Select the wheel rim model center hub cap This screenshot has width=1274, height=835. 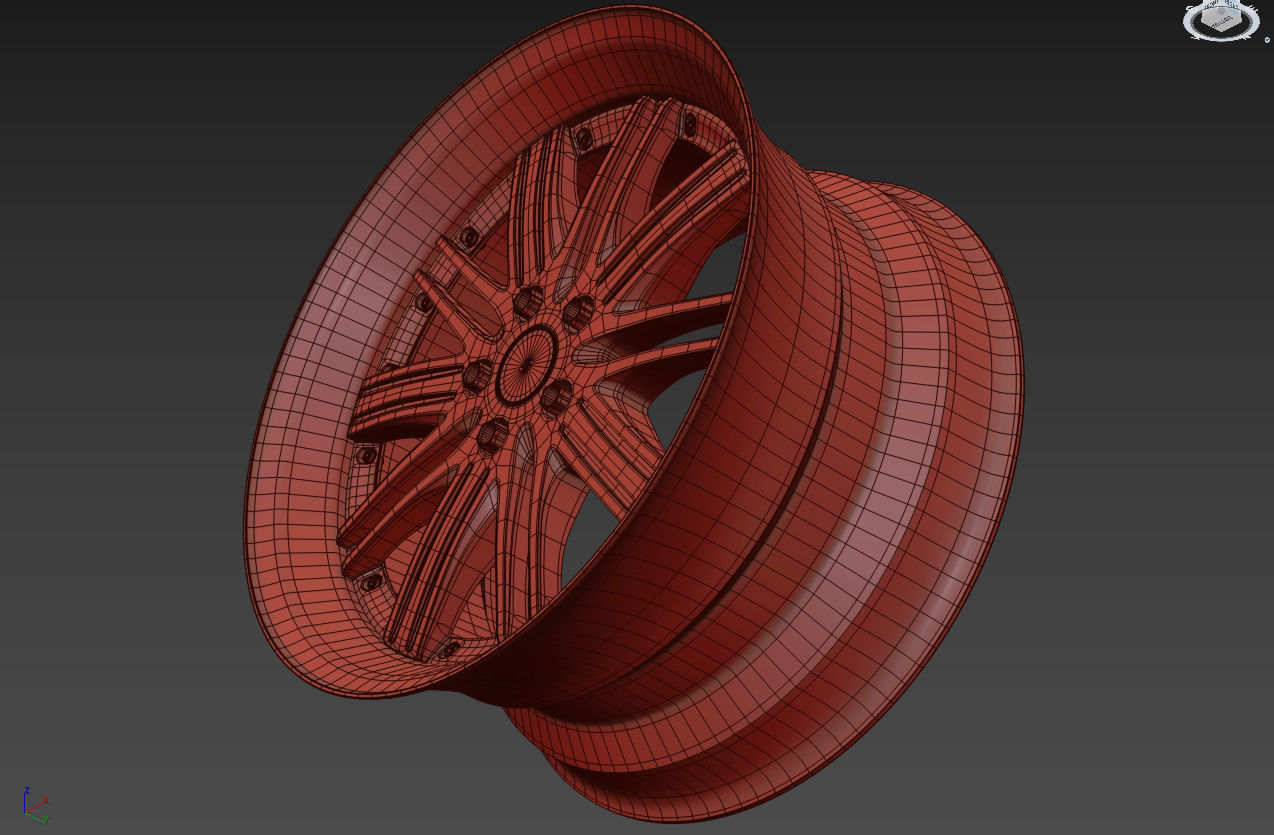(526, 364)
